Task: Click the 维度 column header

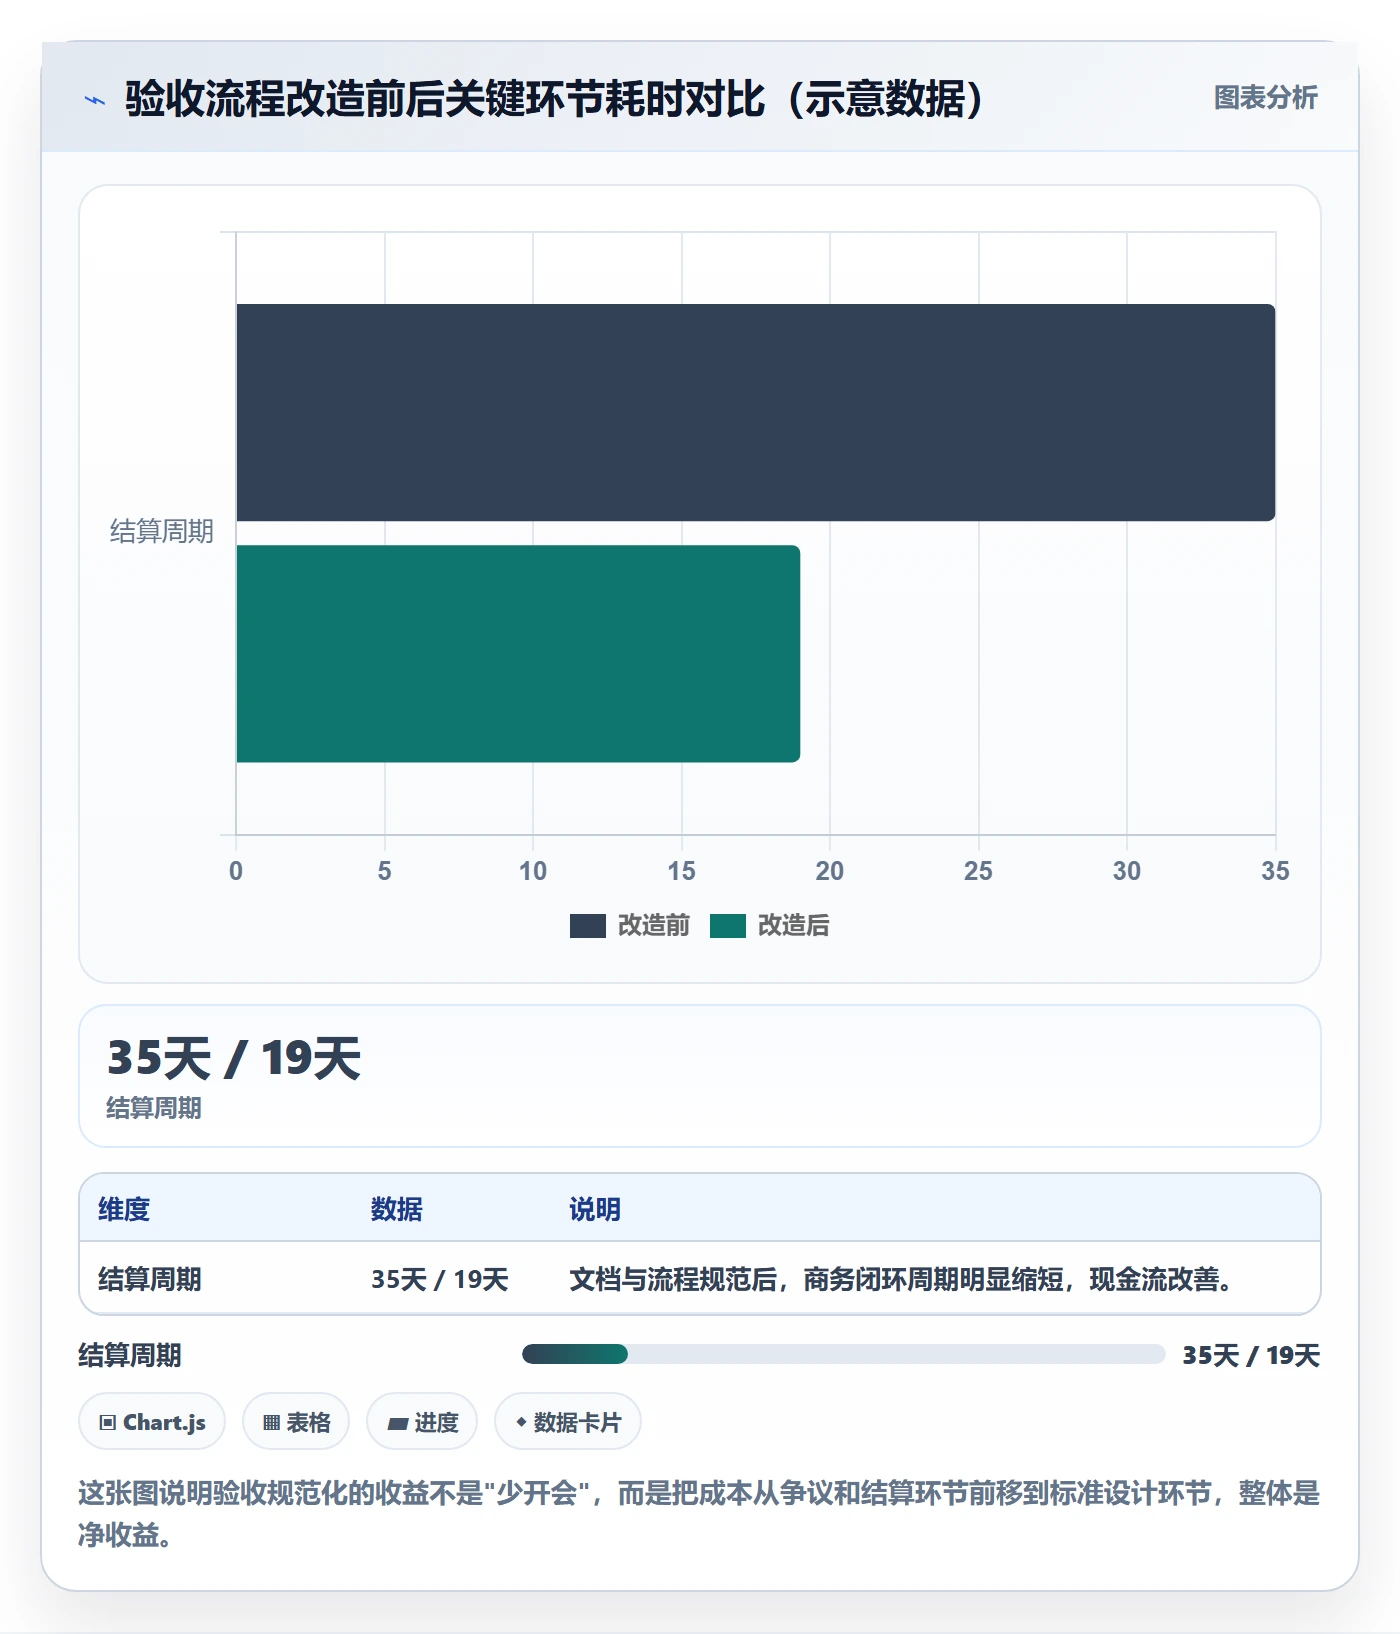Action: (124, 1209)
